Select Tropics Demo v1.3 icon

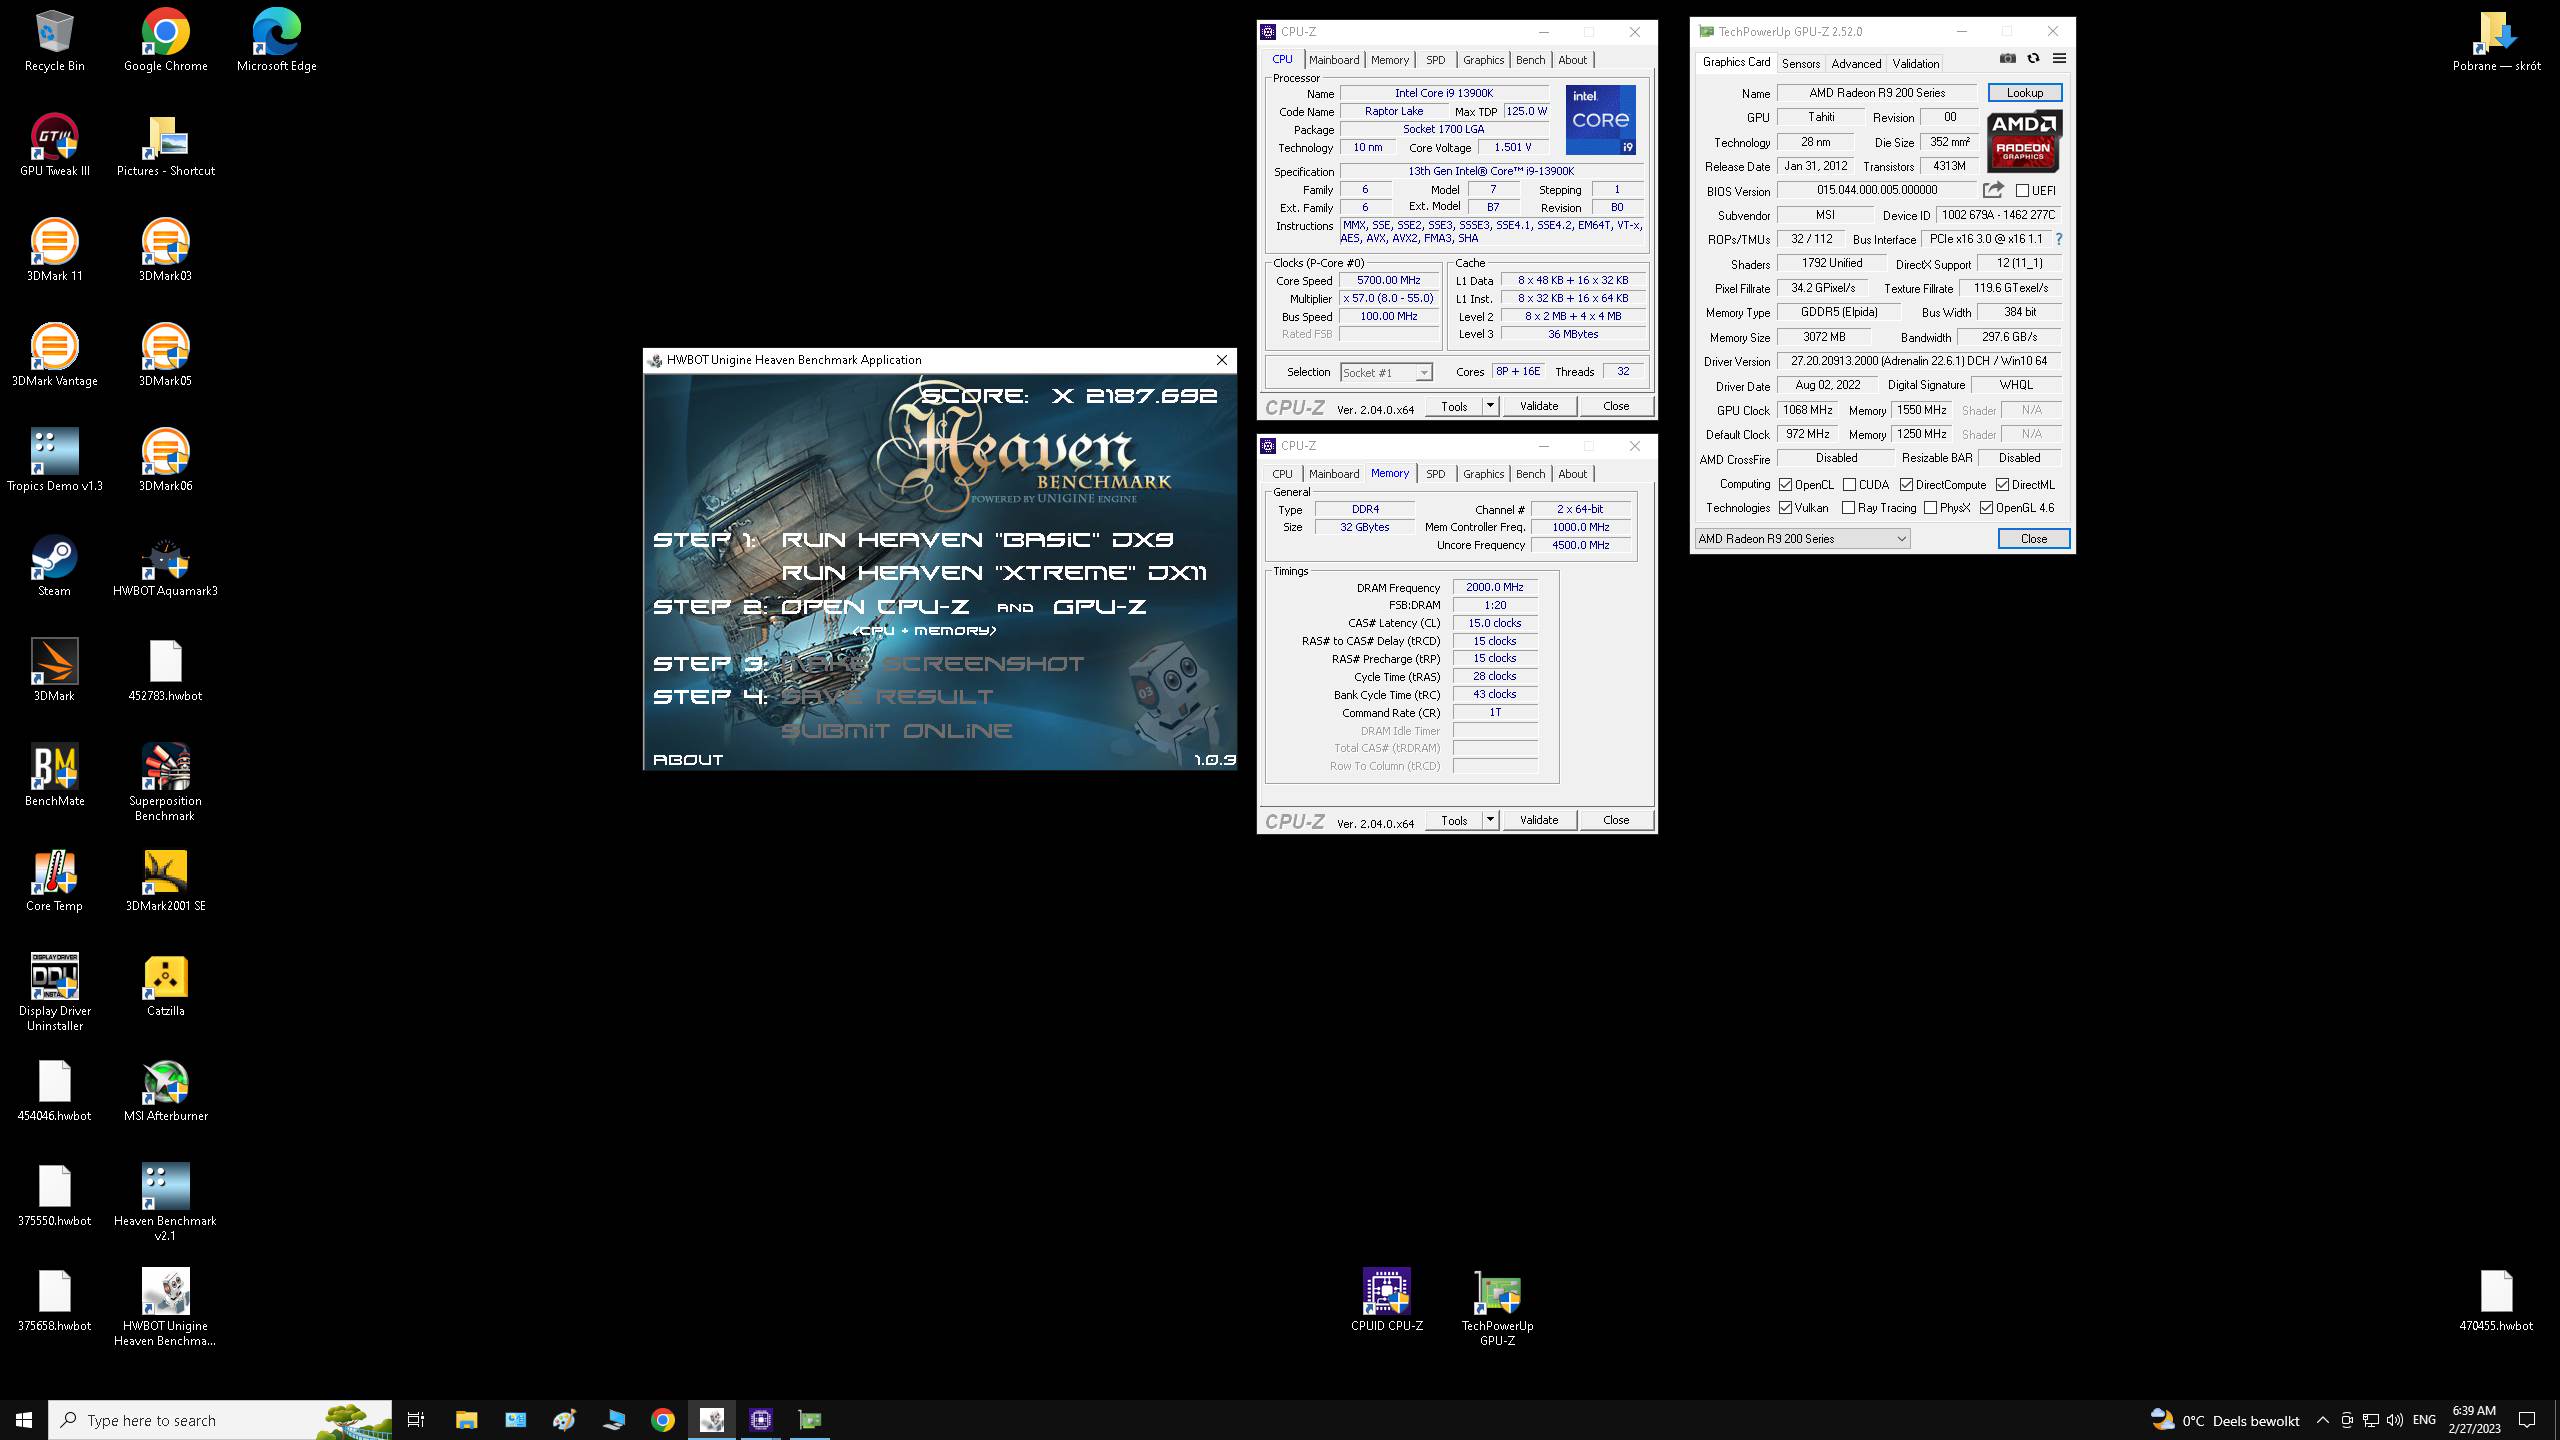[55, 460]
